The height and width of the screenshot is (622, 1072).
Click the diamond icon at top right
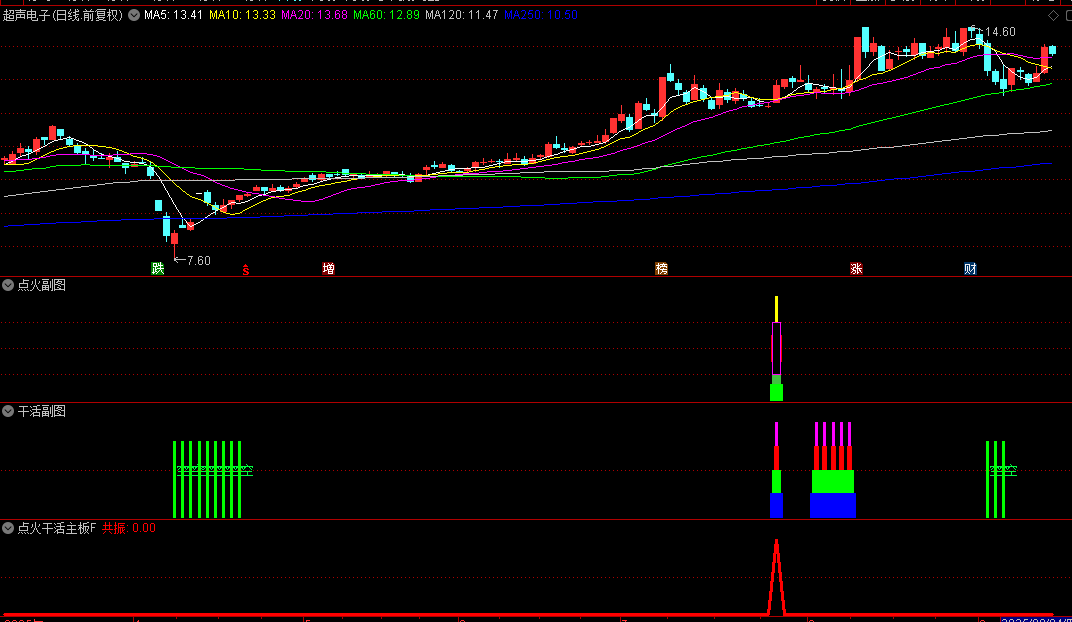click(1053, 15)
